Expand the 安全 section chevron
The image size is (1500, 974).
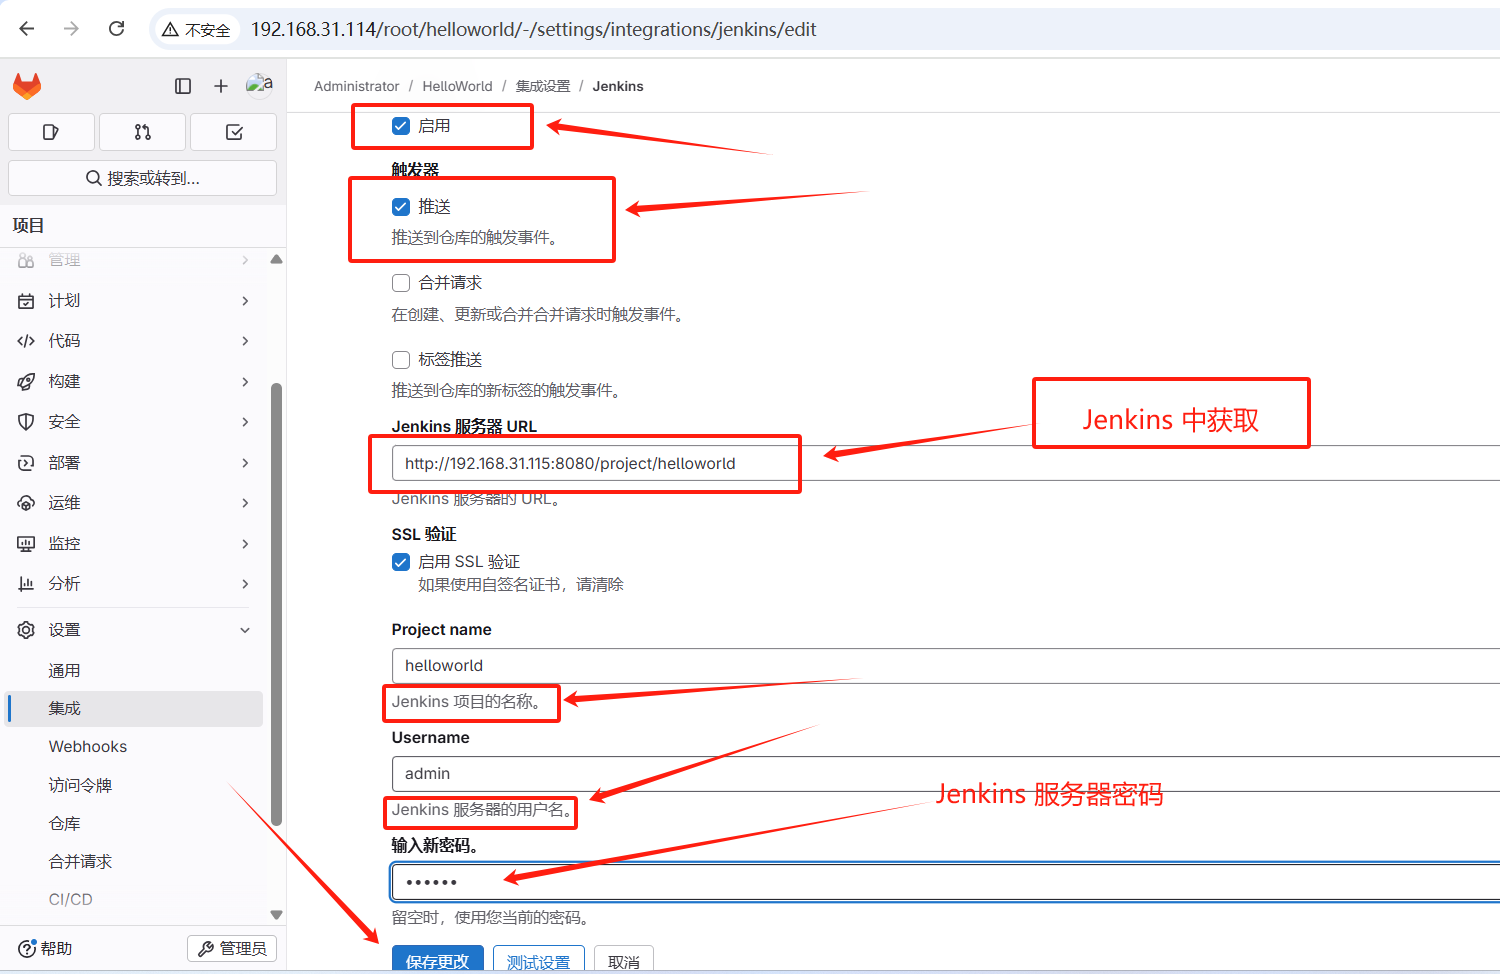[245, 422]
